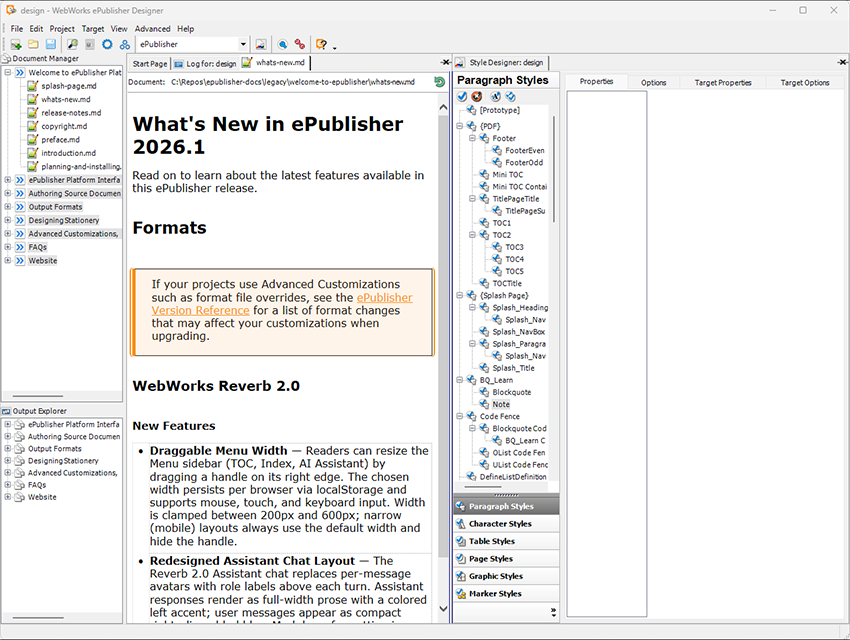Click the blue three-circles toolbar icon
The width and height of the screenshot is (850, 640).
125,44
